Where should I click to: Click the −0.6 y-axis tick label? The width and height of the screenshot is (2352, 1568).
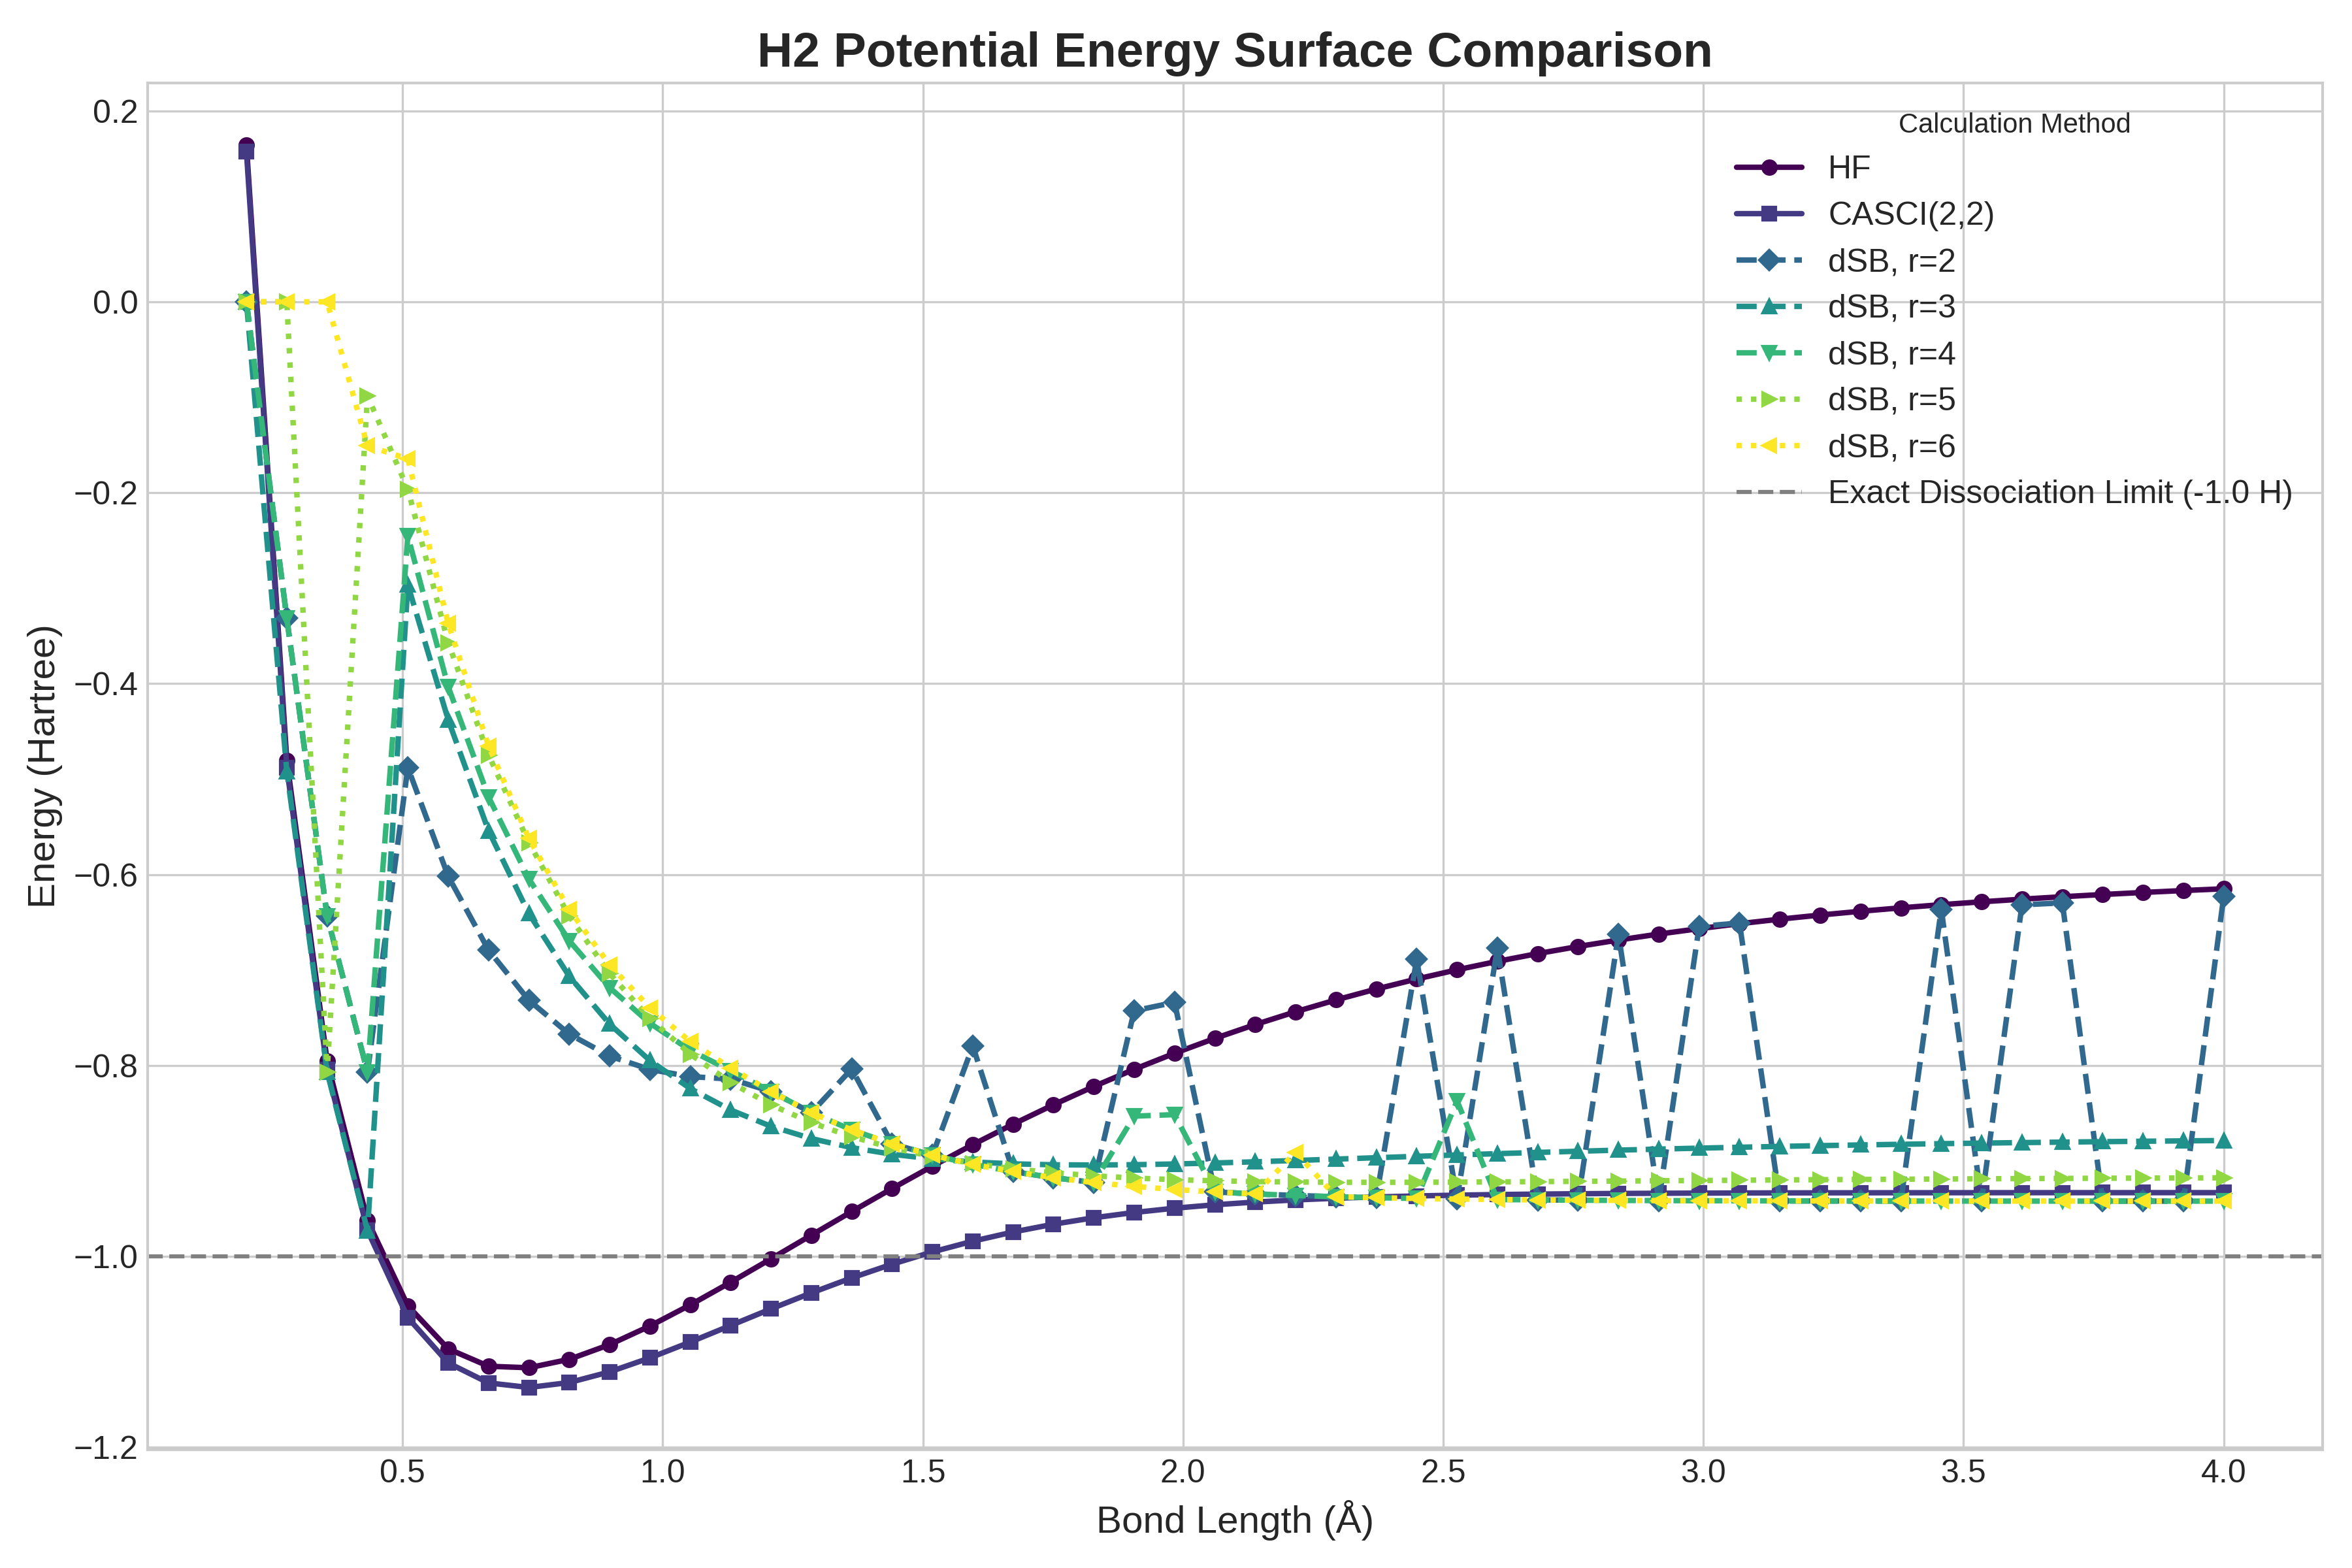point(106,875)
